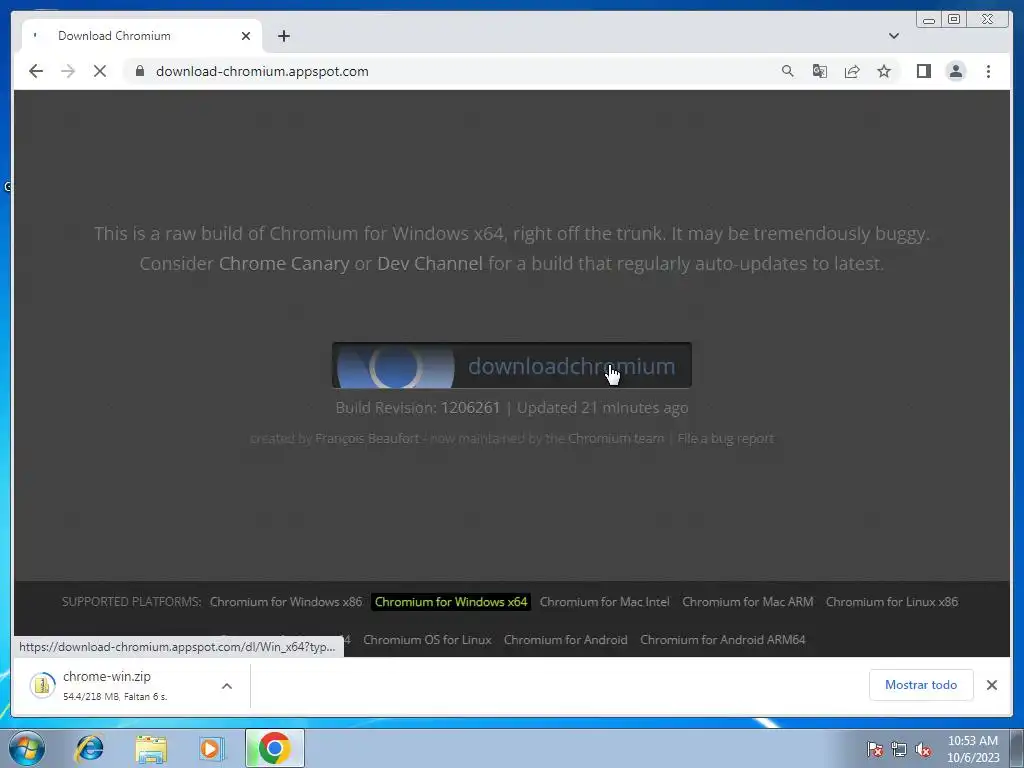Open the profile avatar menu

(955, 71)
